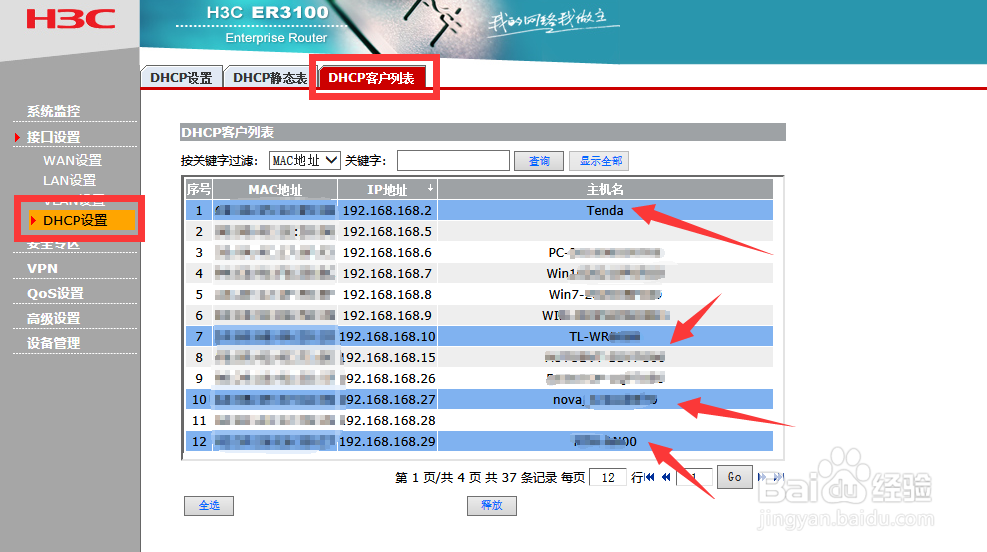The height and width of the screenshot is (552, 987).
Task: Select hostname starting with TL-WR
Action: point(605,336)
